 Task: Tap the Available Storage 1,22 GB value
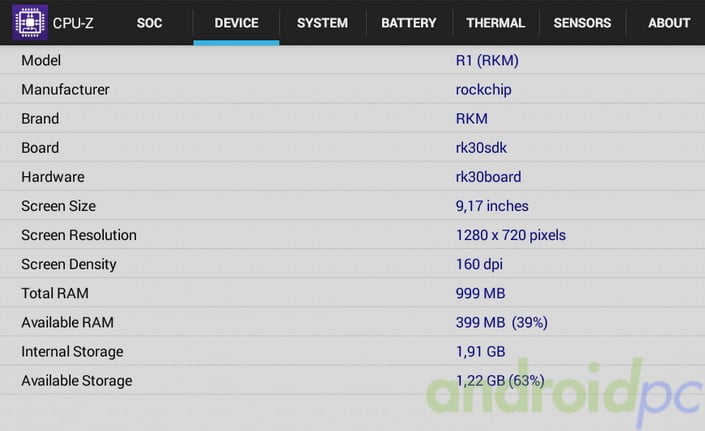pyautogui.click(x=500, y=380)
